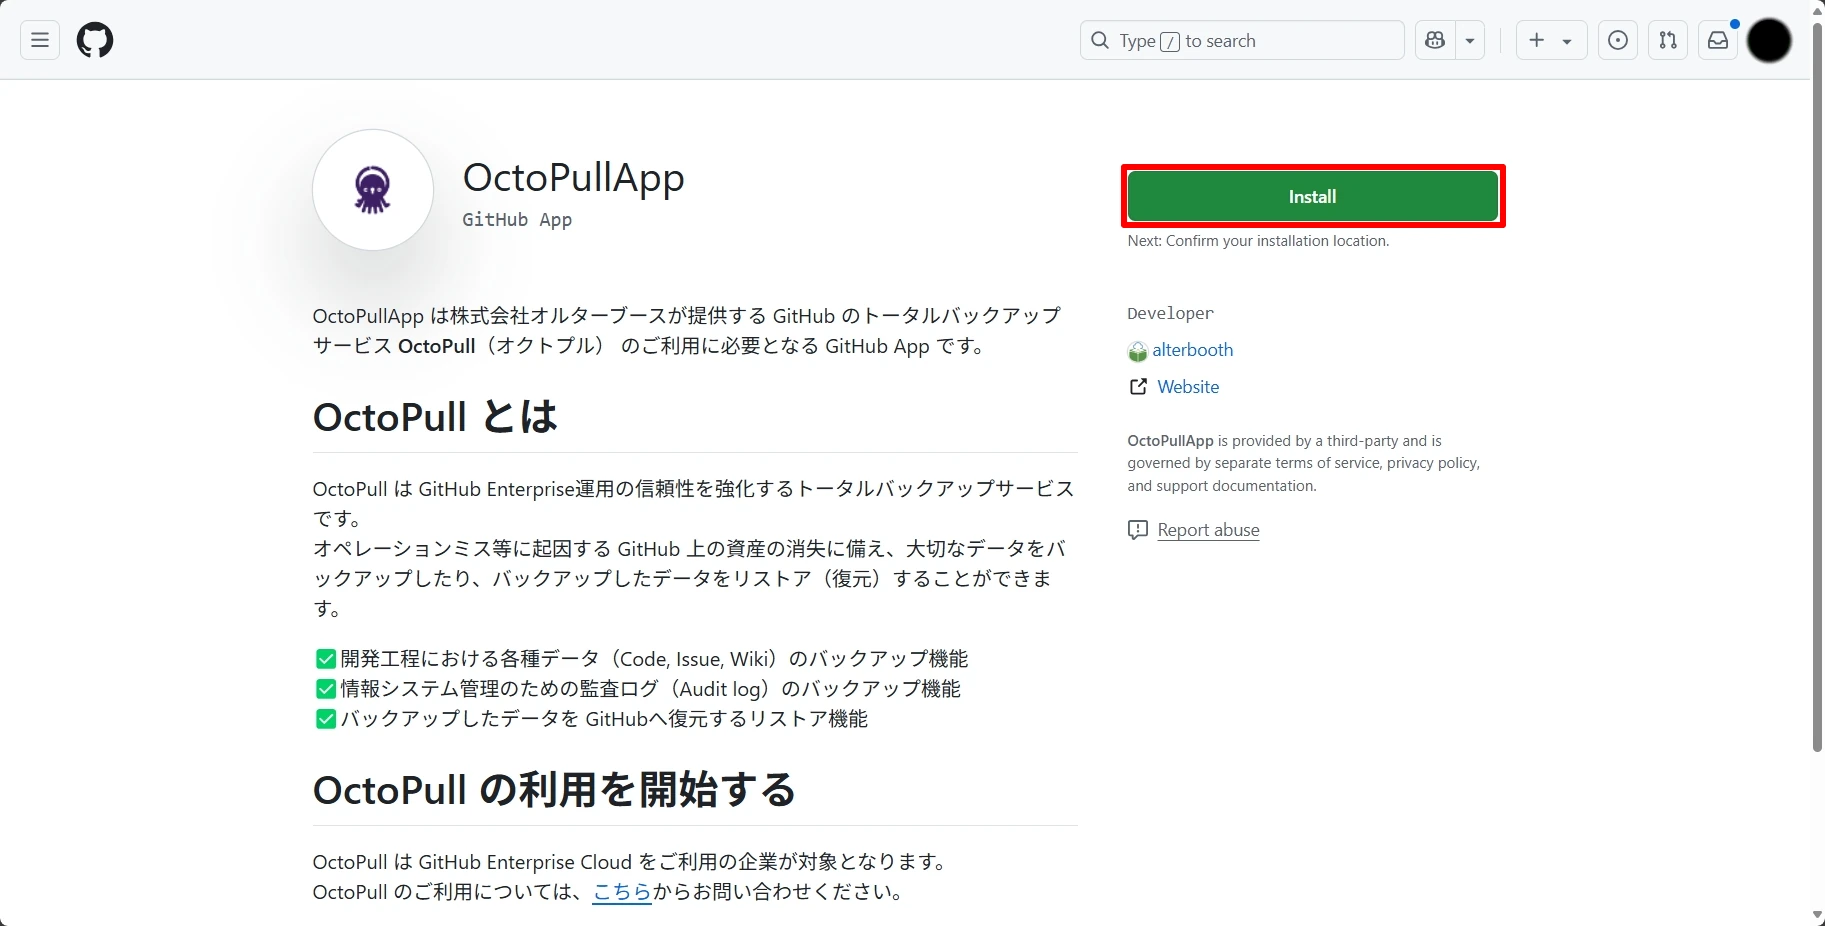1825x926 pixels.
Task: Expand the Copilot dropdown arrow
Action: [x=1470, y=41]
